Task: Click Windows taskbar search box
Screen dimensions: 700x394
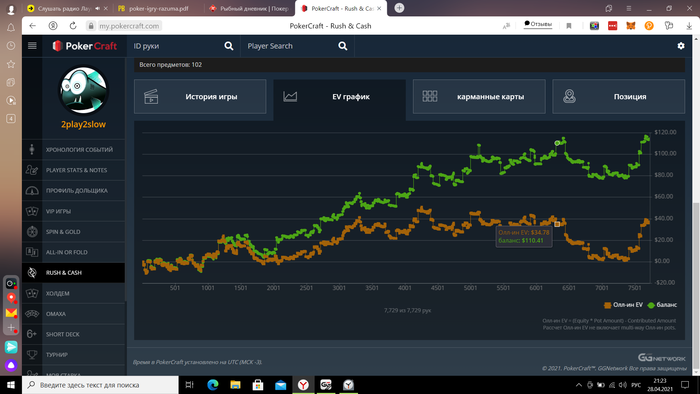Action: [x=100, y=385]
